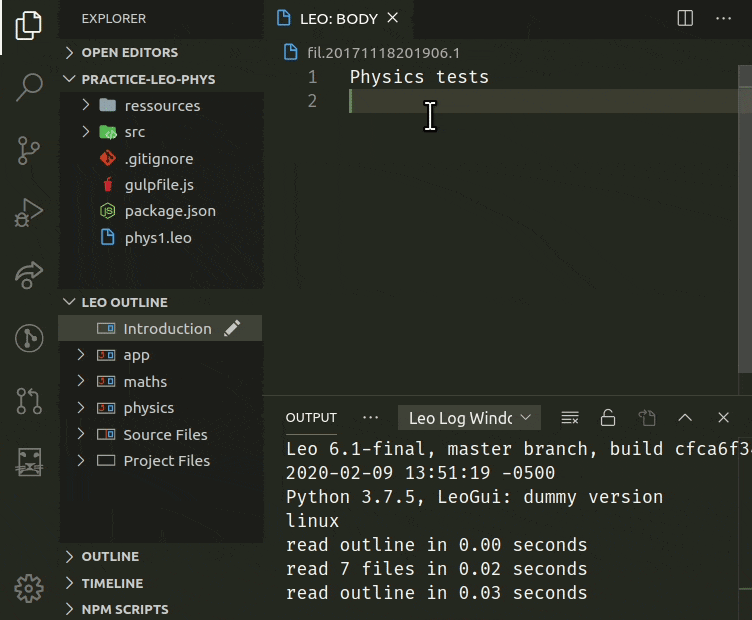This screenshot has width=752, height=620.
Task: Open the Live Share activity icon
Action: [29, 275]
